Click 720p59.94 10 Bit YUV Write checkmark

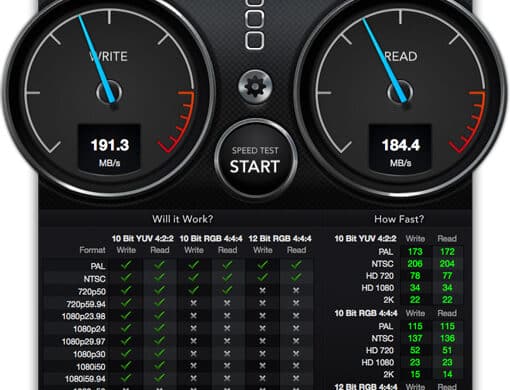point(126,303)
